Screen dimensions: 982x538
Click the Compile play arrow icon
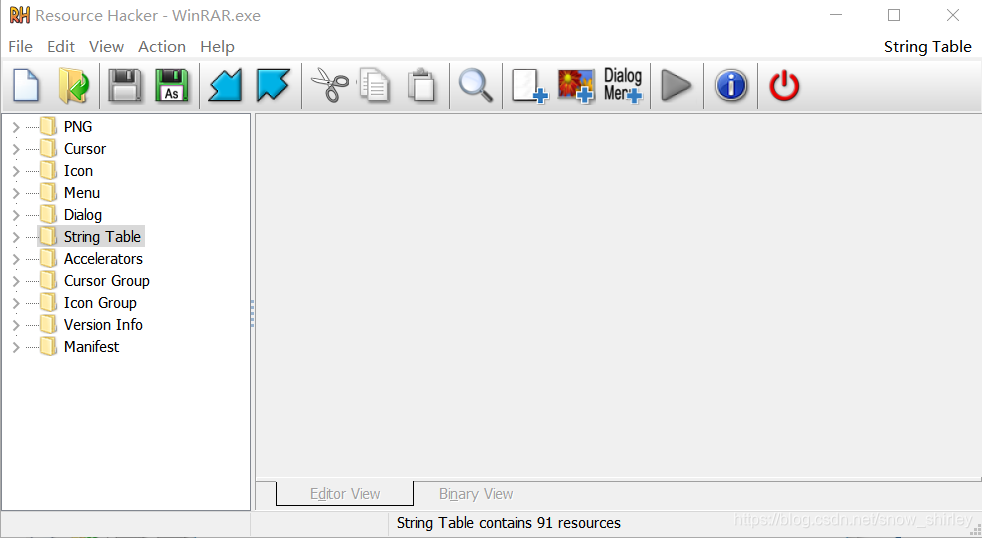point(676,86)
